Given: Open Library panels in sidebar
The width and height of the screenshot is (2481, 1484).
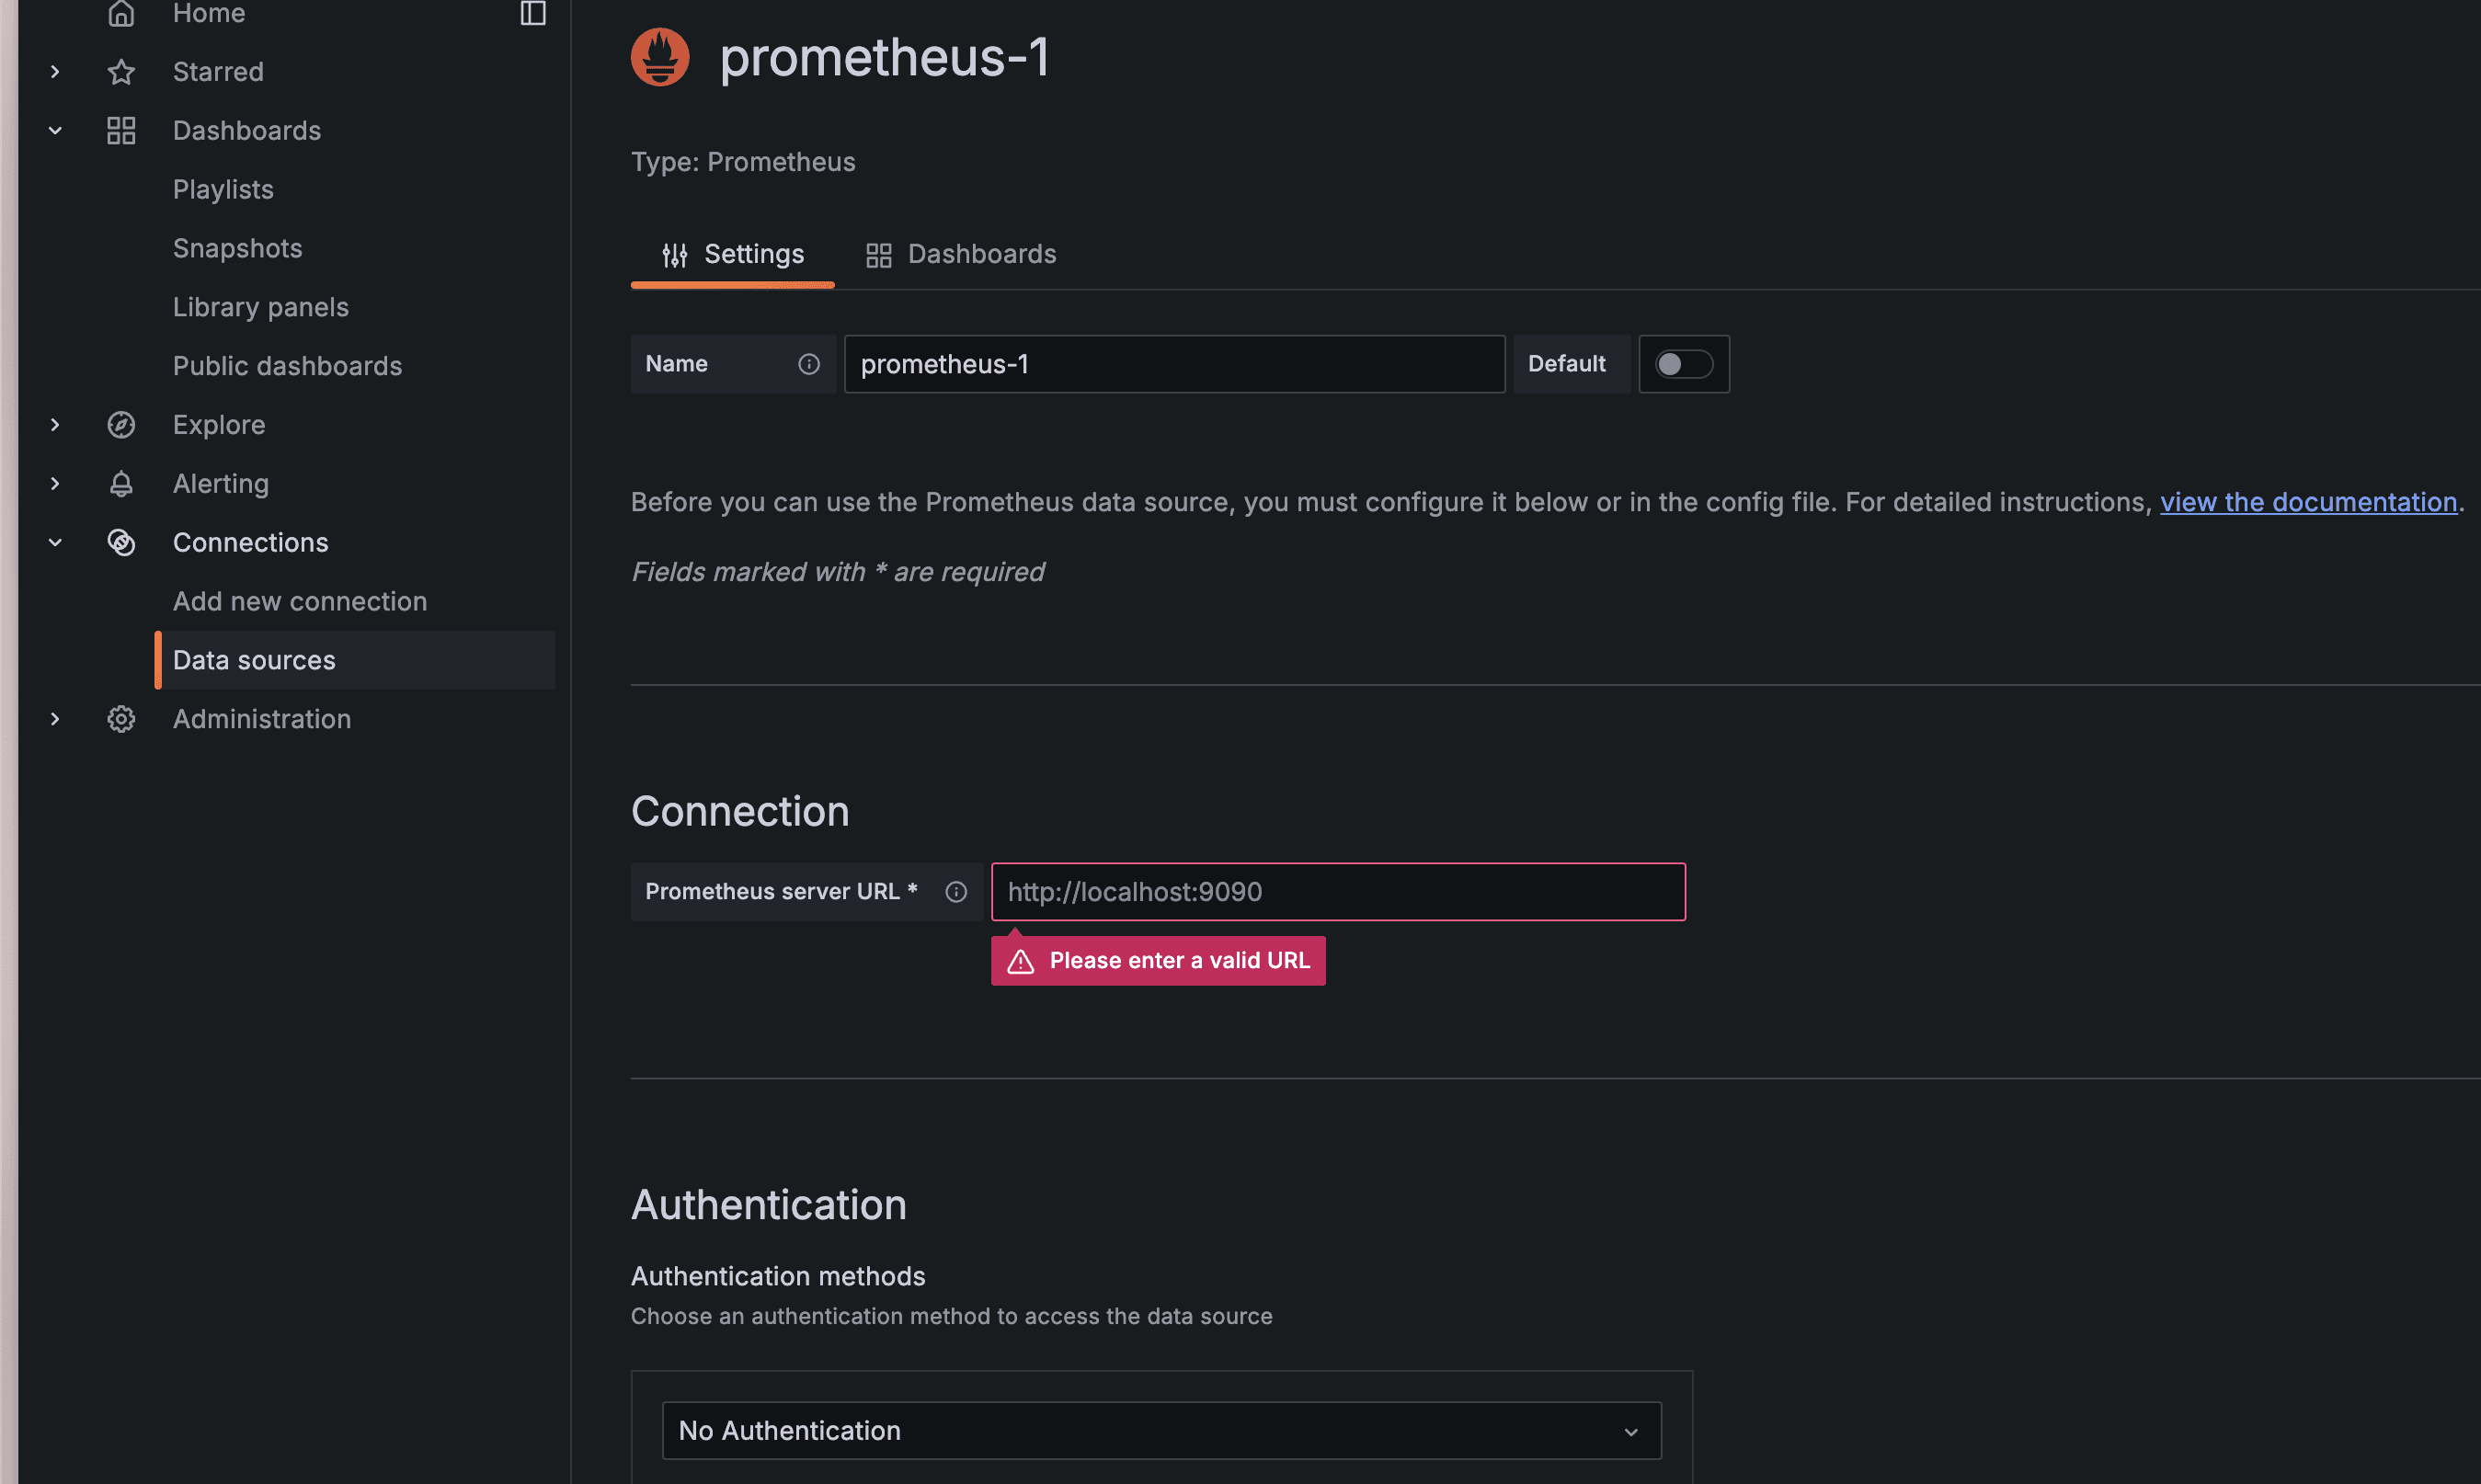Looking at the screenshot, I should coord(261,307).
